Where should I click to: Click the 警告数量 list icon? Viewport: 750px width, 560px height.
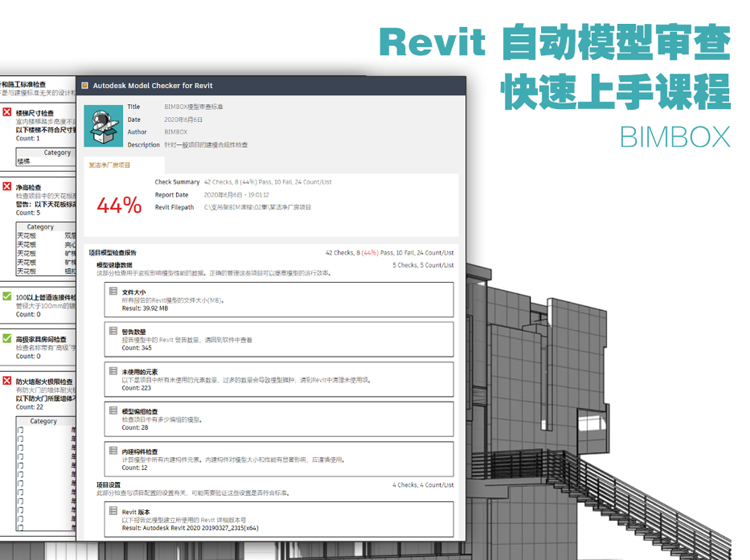point(112,332)
